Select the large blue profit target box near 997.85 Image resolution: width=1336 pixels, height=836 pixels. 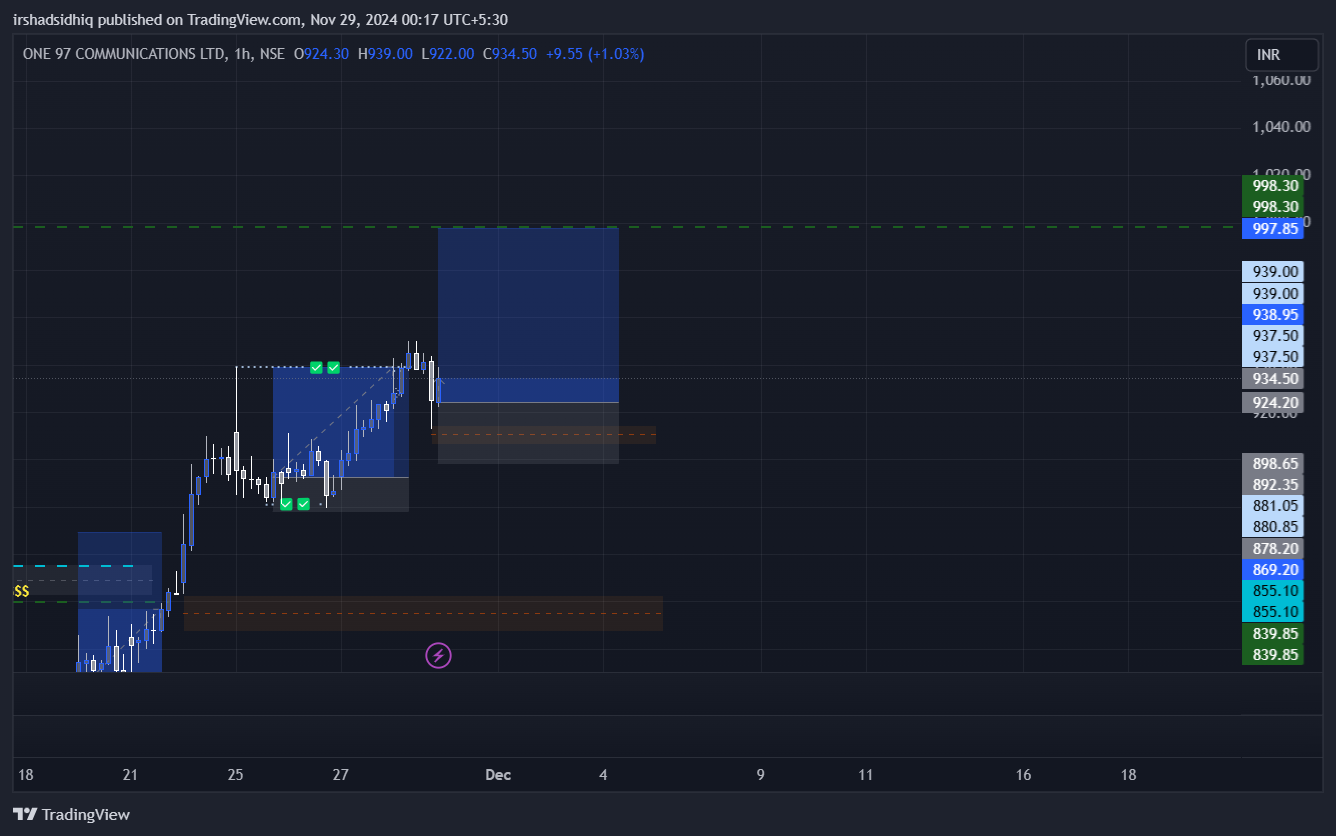tap(528, 315)
